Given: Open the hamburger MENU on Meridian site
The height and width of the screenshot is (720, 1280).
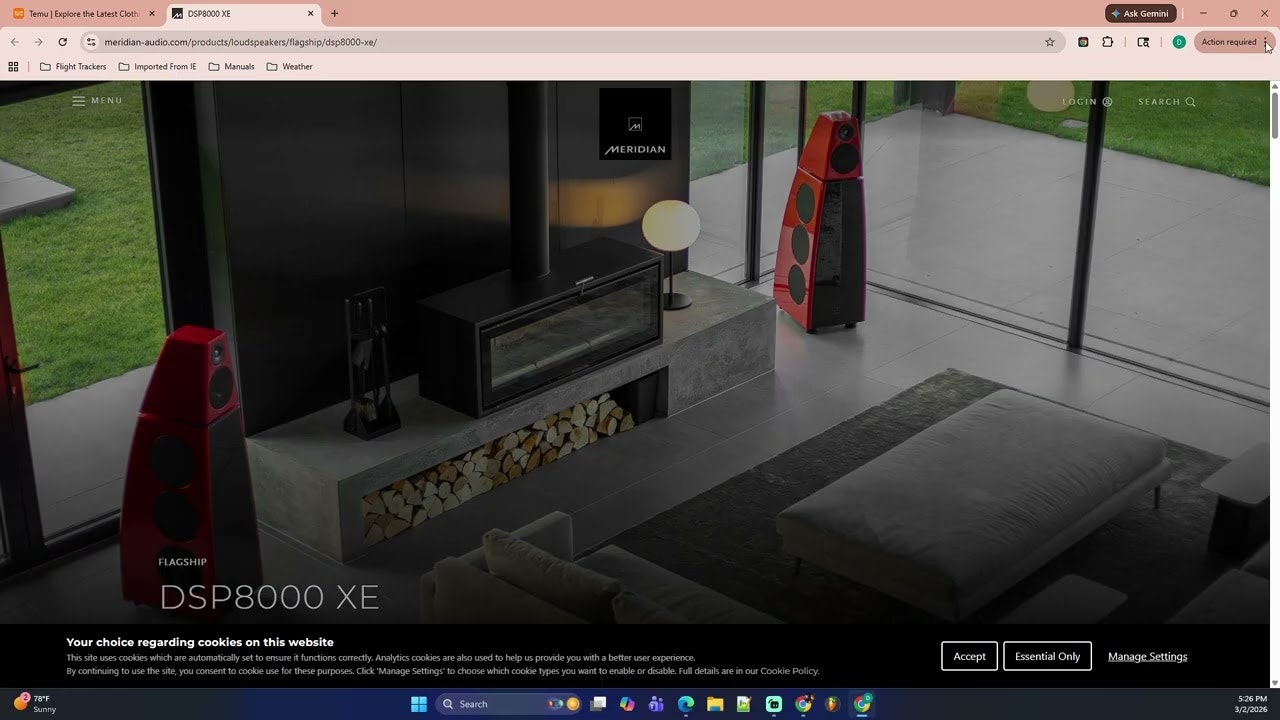Looking at the screenshot, I should coord(97,101).
